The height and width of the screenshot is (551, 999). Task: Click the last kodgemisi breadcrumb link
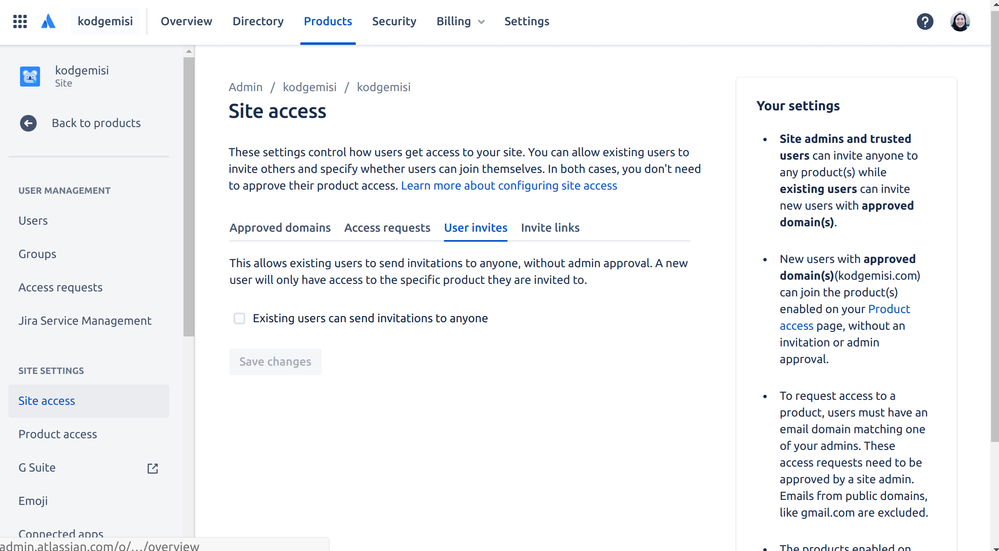pos(384,87)
